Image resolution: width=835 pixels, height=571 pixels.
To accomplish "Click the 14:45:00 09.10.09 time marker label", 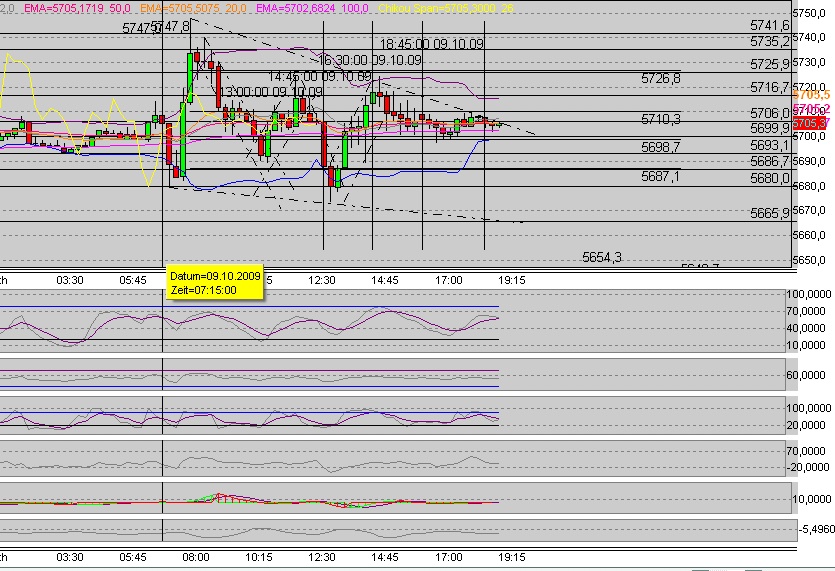I will point(320,76).
